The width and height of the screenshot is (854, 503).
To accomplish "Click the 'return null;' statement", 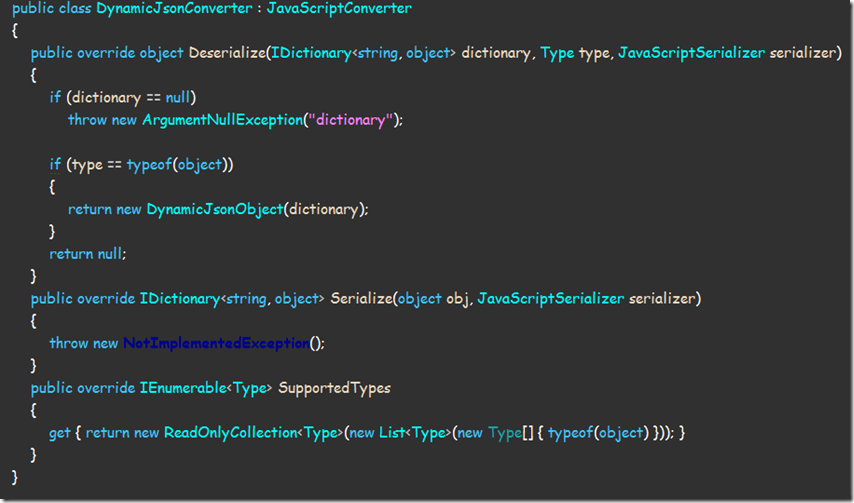I will pos(88,254).
